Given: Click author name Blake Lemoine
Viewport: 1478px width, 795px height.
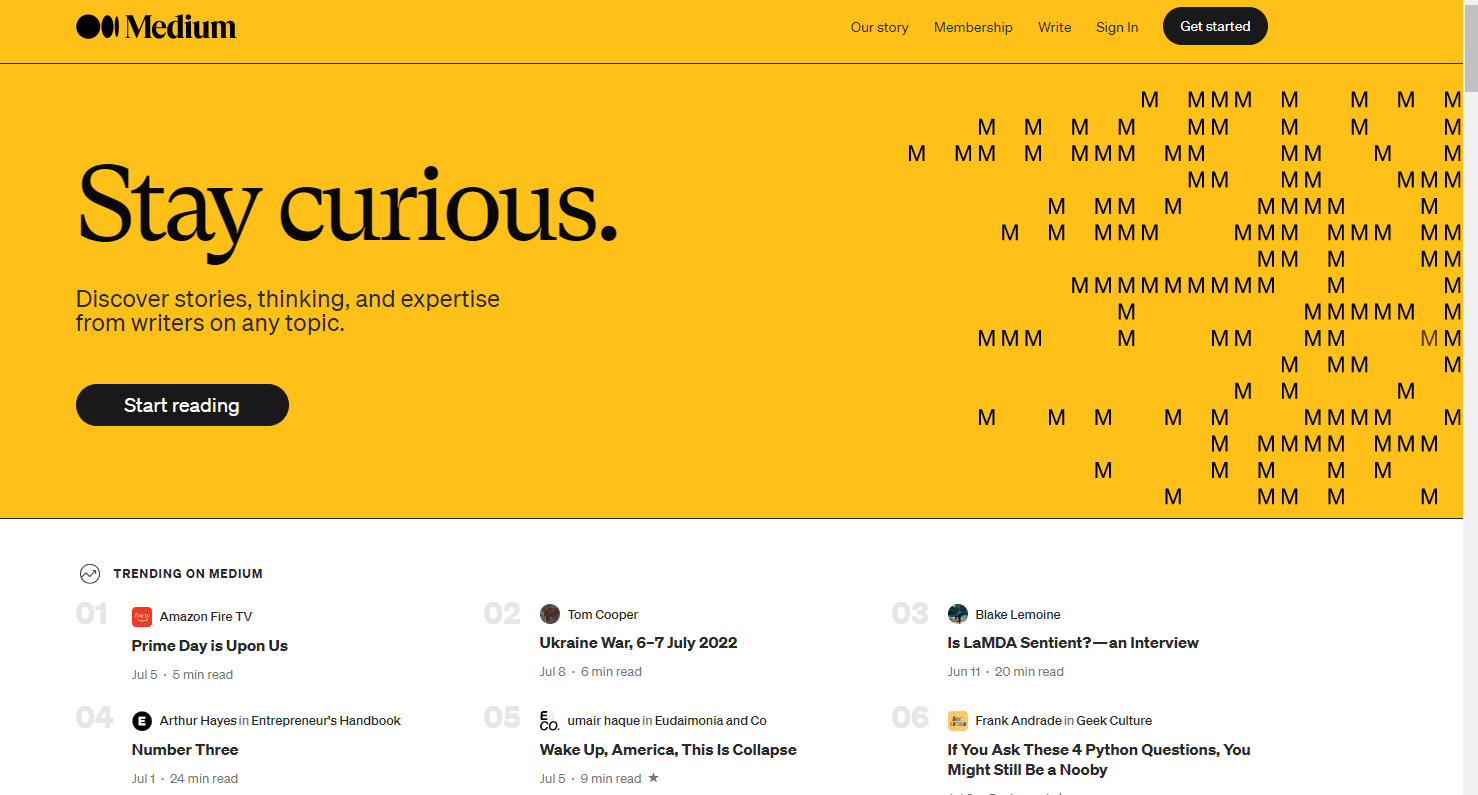Looking at the screenshot, I should 1018,615.
